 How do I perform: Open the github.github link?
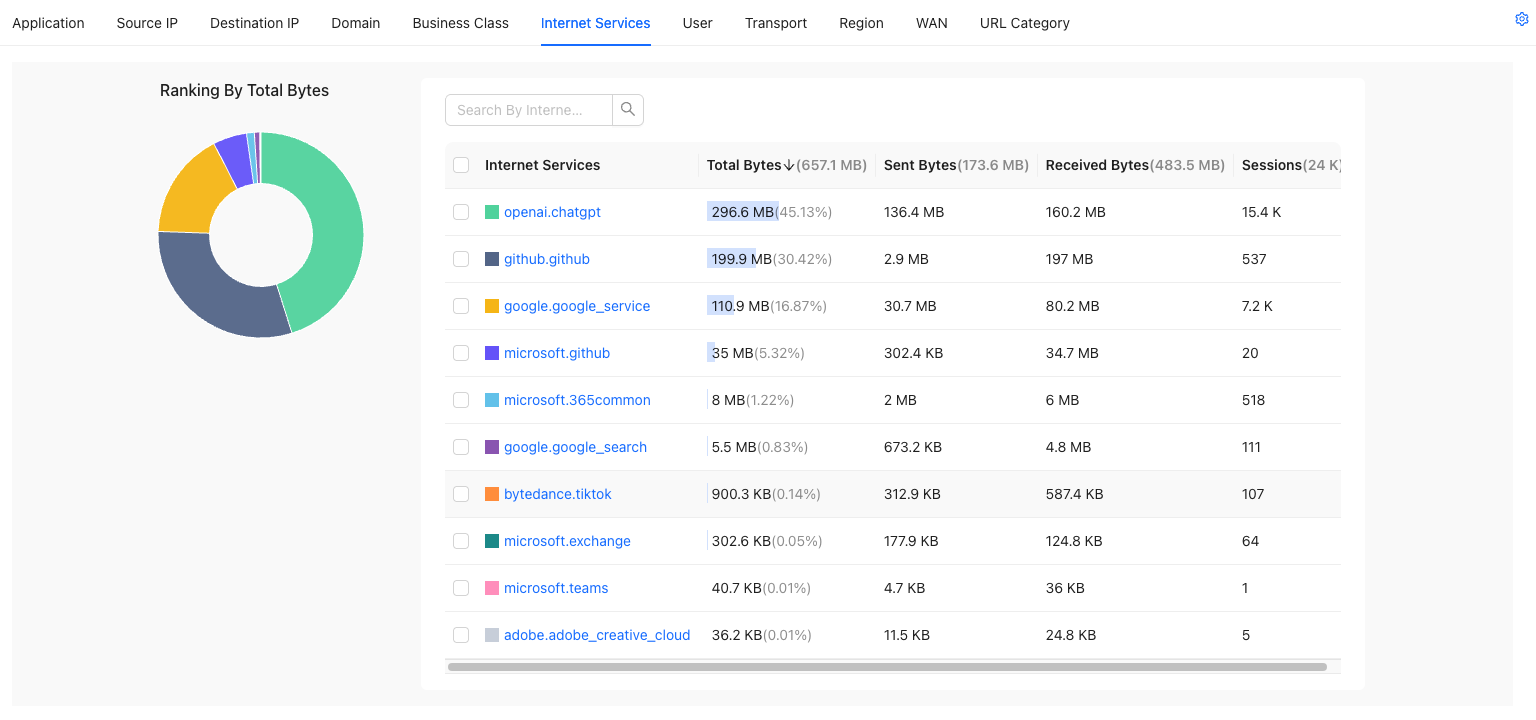547,259
